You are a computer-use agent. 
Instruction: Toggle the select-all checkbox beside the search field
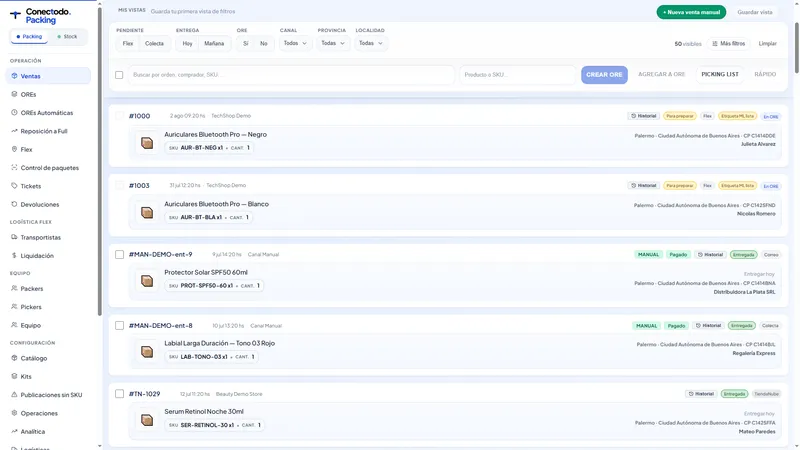point(119,75)
